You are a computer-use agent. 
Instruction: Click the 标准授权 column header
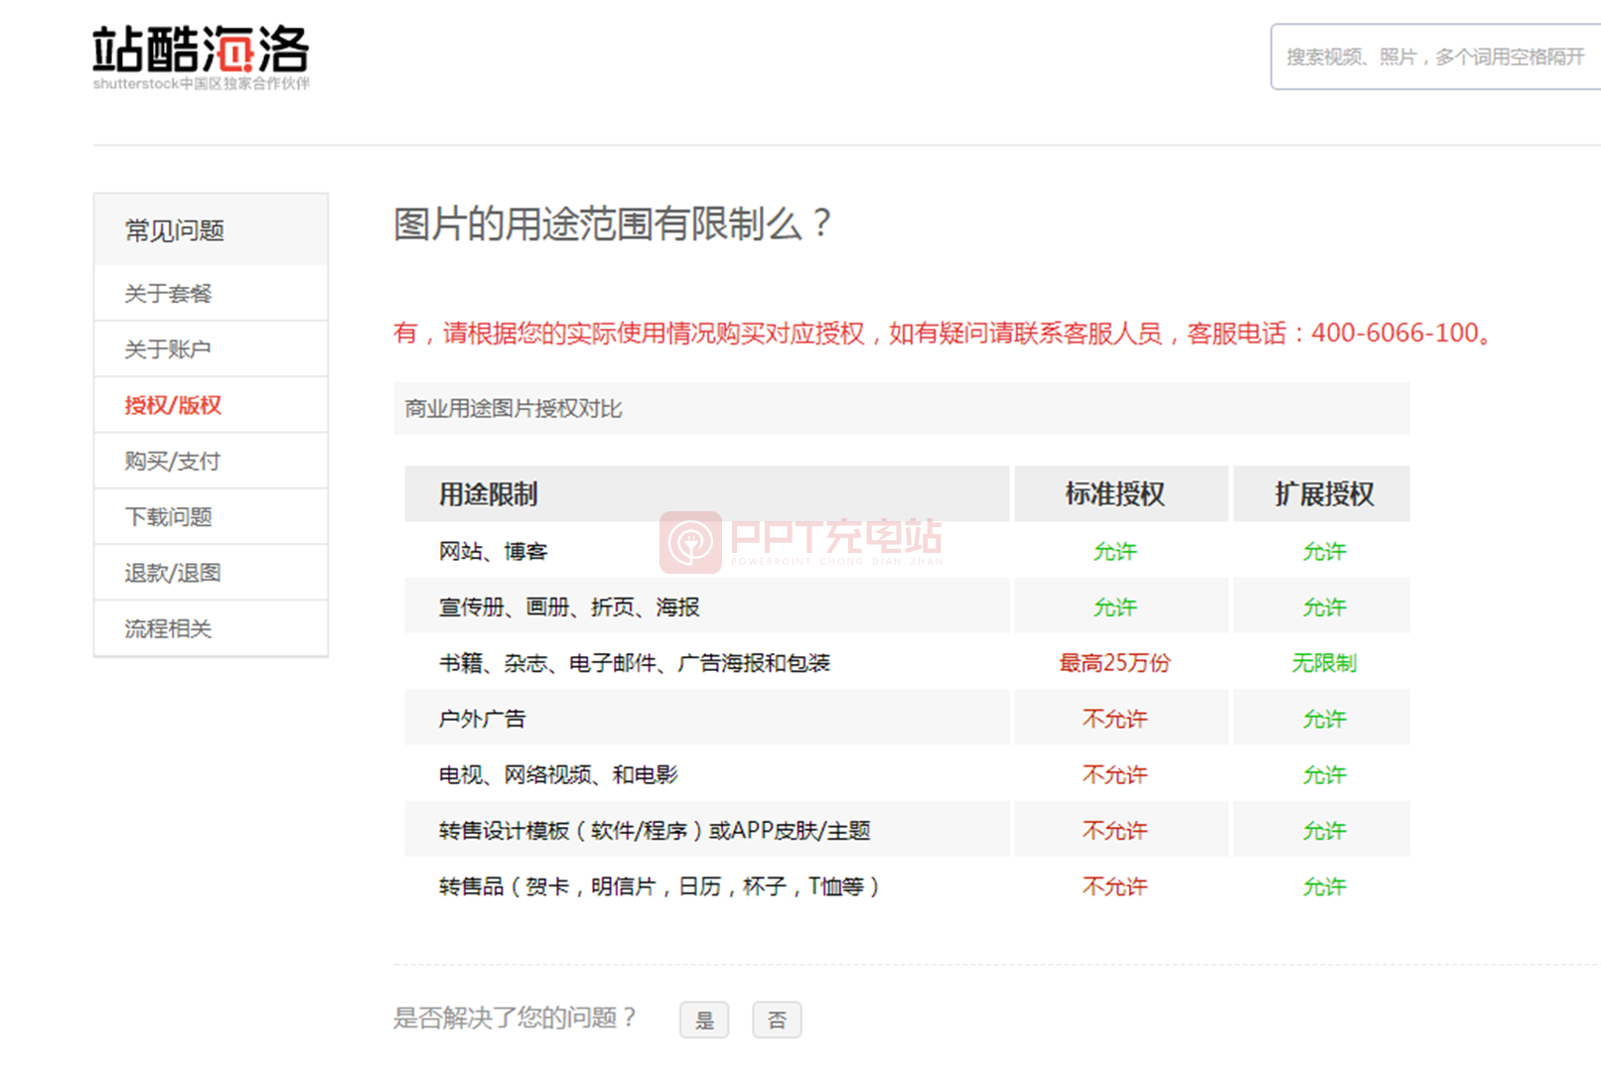(x=1115, y=494)
